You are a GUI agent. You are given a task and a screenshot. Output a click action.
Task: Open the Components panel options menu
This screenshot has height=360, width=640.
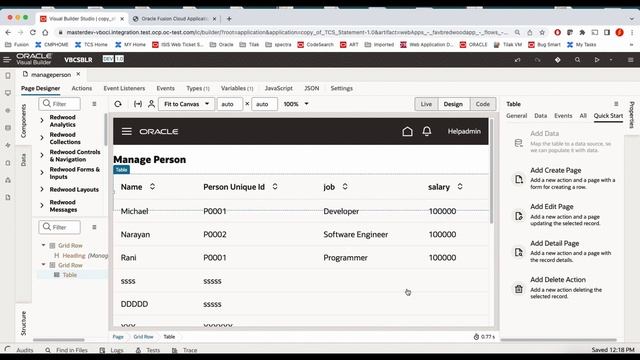pos(94,104)
